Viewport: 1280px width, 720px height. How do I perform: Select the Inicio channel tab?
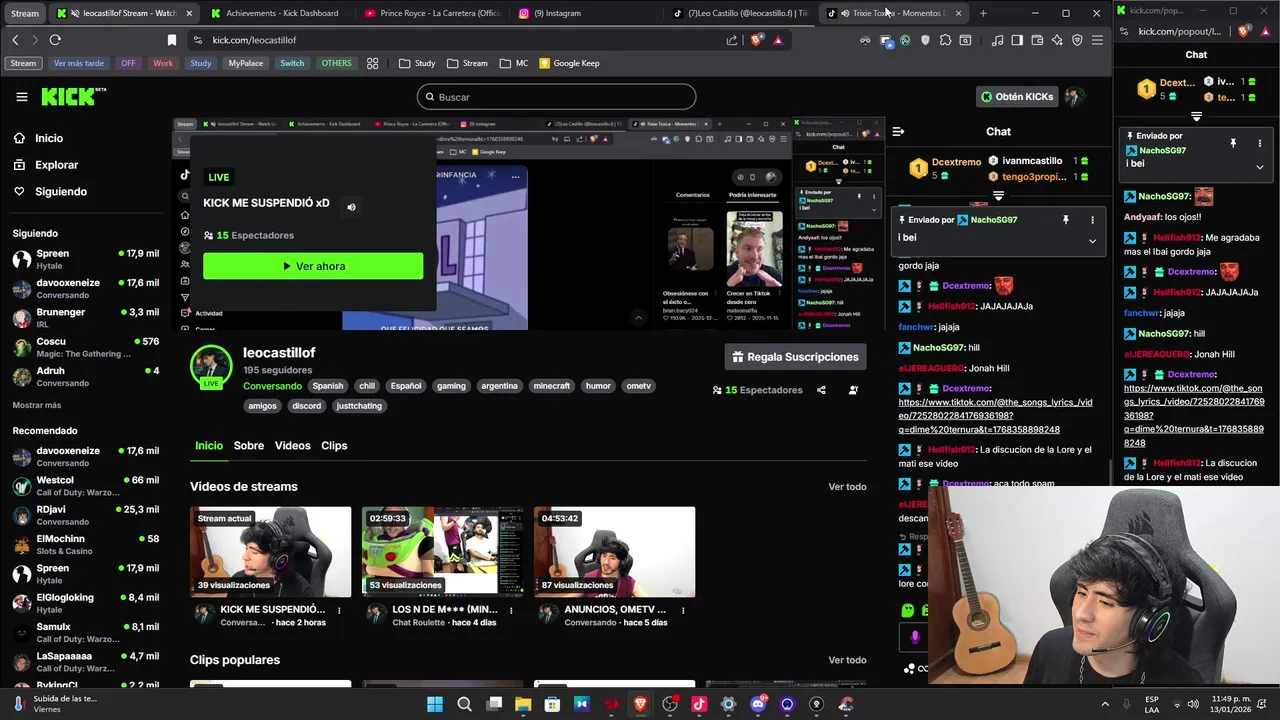coord(209,446)
